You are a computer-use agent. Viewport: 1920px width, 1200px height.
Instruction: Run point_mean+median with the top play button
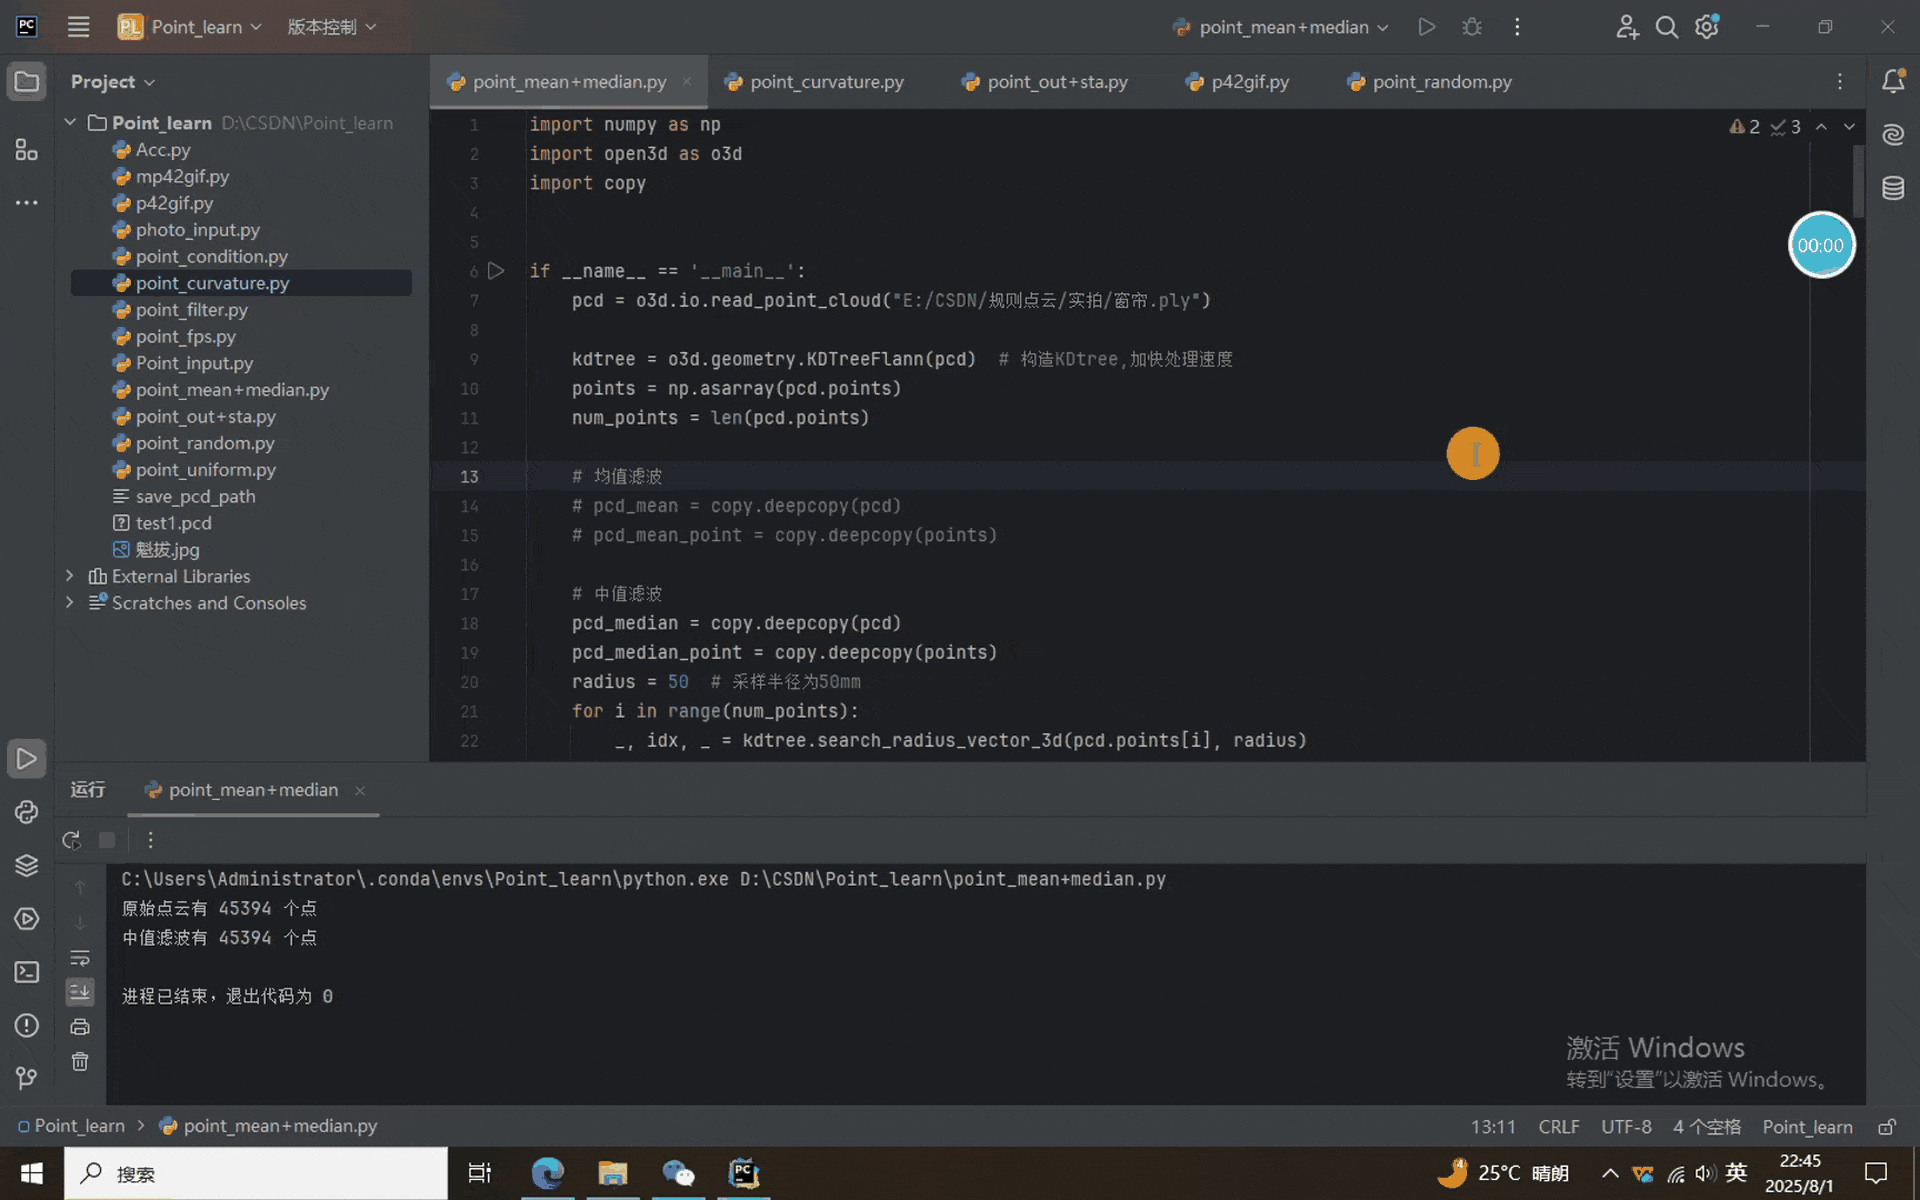pos(1427,27)
